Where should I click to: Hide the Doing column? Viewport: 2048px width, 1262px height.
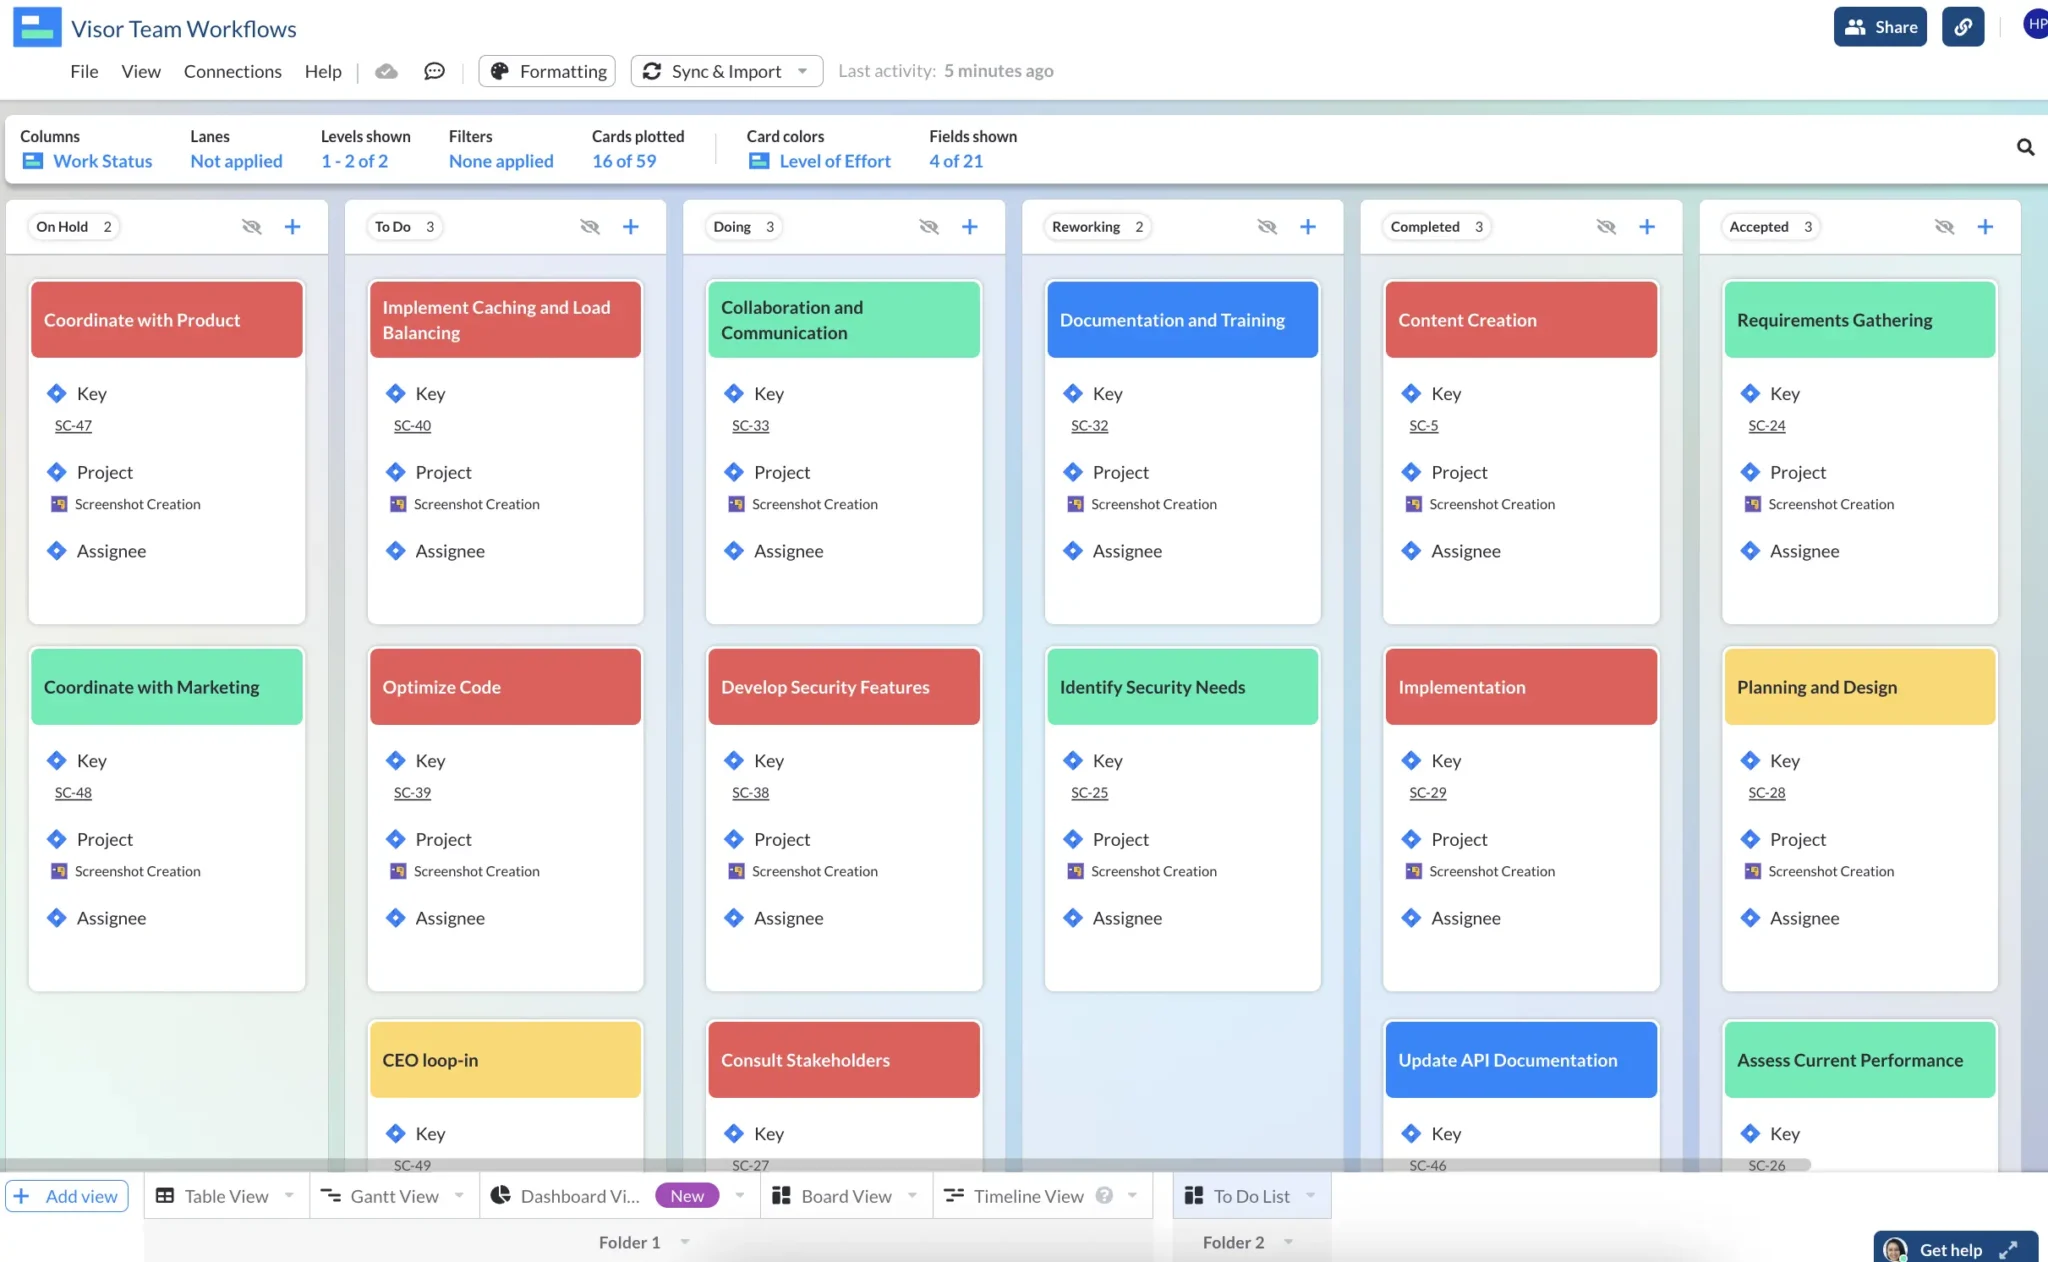pos(929,227)
